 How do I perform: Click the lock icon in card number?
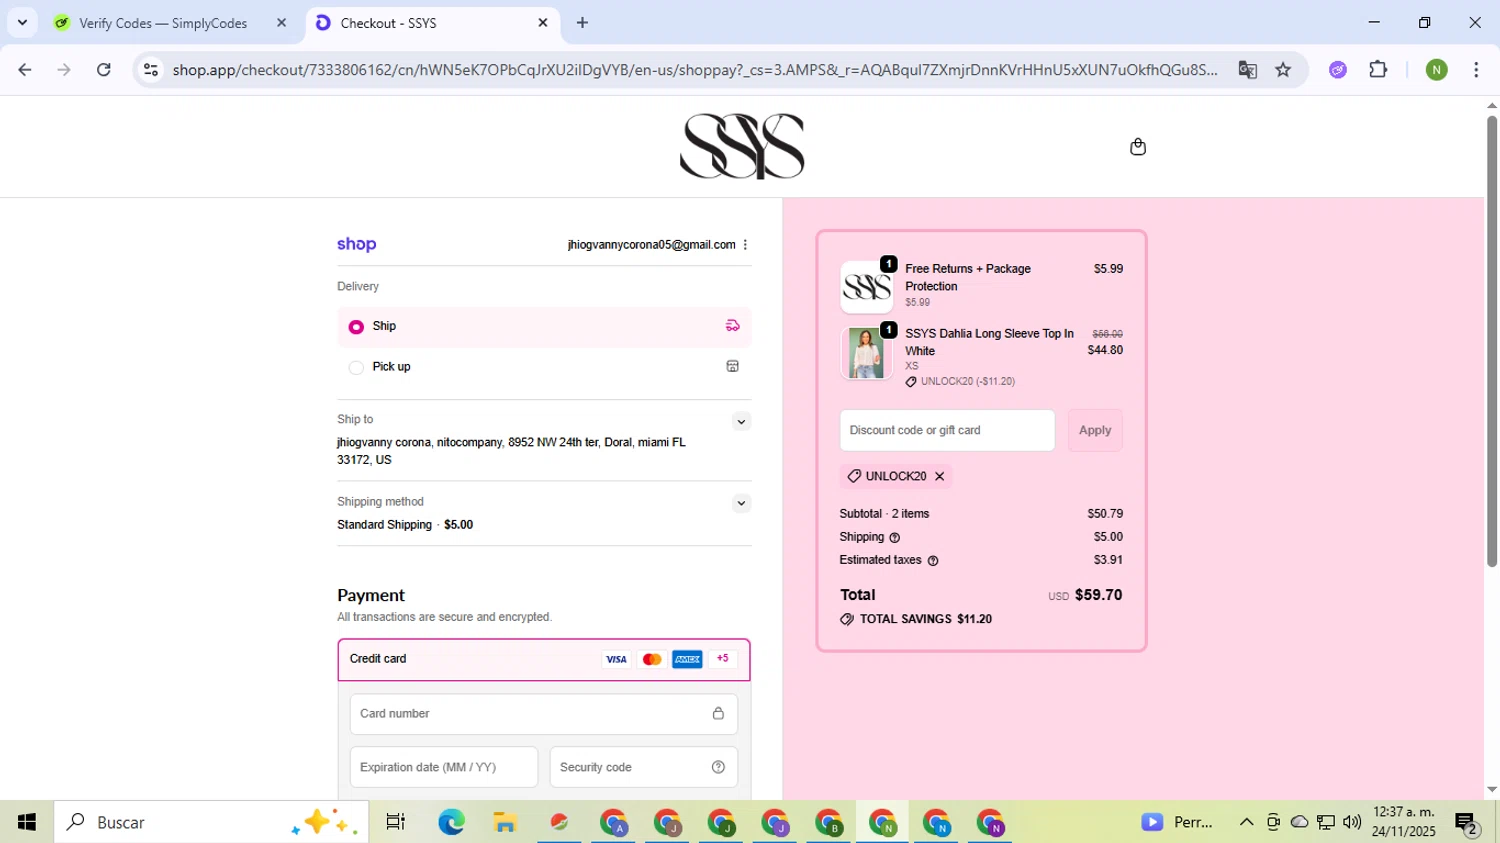click(718, 713)
